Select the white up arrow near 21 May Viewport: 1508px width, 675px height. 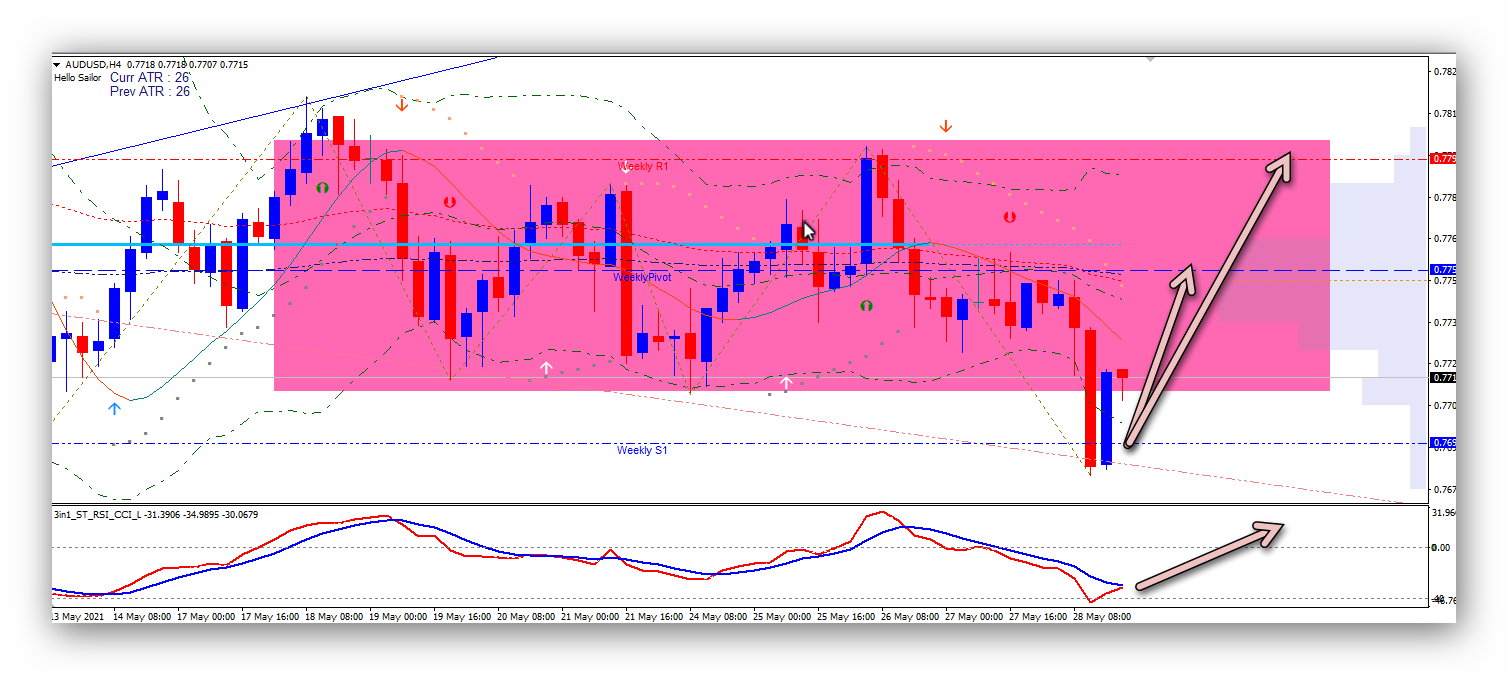(x=546, y=369)
